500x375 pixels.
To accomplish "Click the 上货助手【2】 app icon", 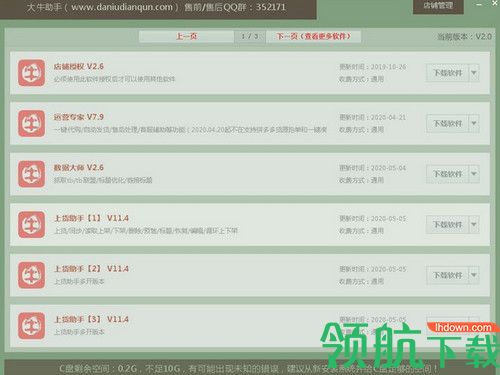I will tap(31, 275).
